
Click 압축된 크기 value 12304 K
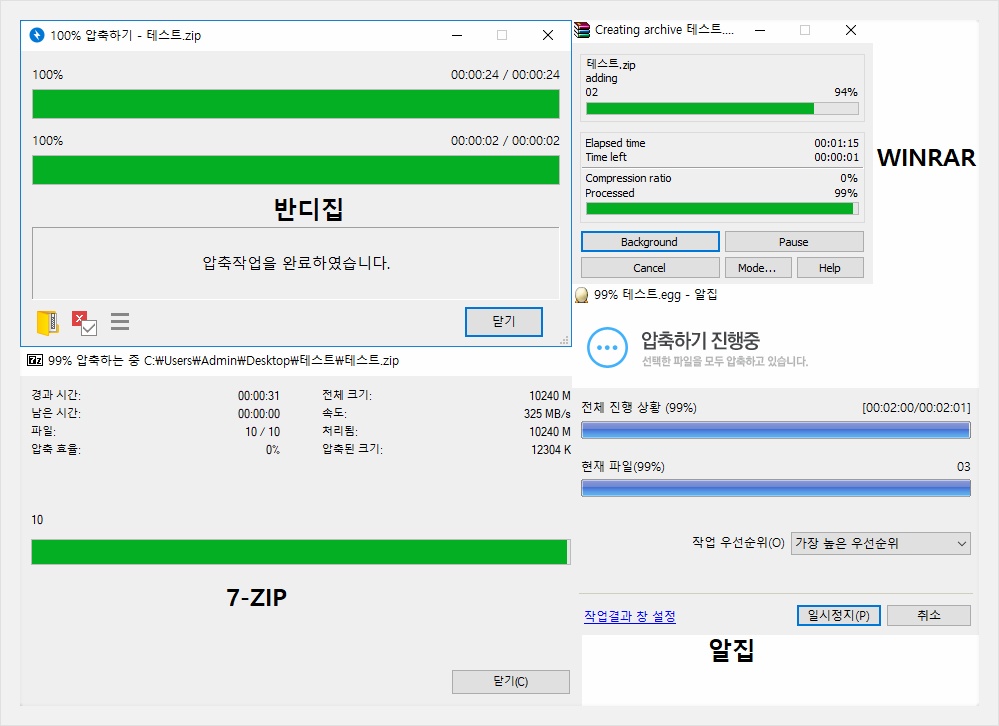(x=551, y=450)
